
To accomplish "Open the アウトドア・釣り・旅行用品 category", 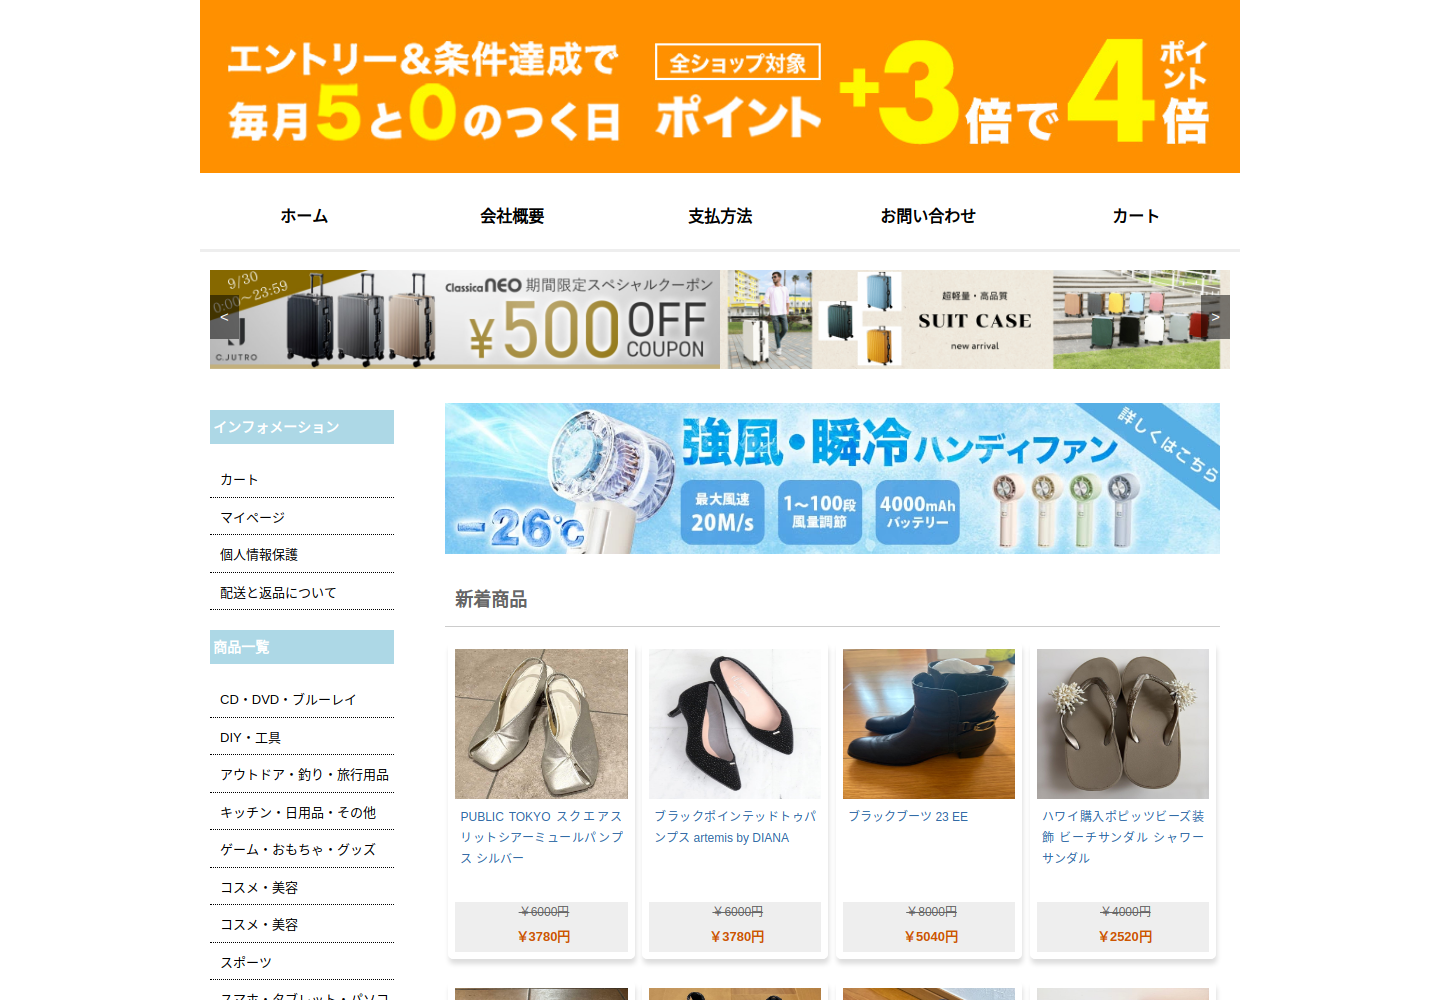I will 304,775.
